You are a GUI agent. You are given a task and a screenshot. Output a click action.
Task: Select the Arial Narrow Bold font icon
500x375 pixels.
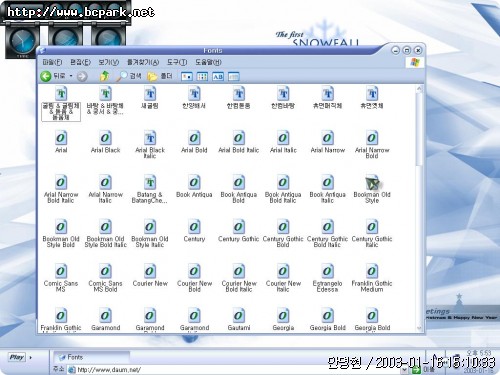point(372,138)
